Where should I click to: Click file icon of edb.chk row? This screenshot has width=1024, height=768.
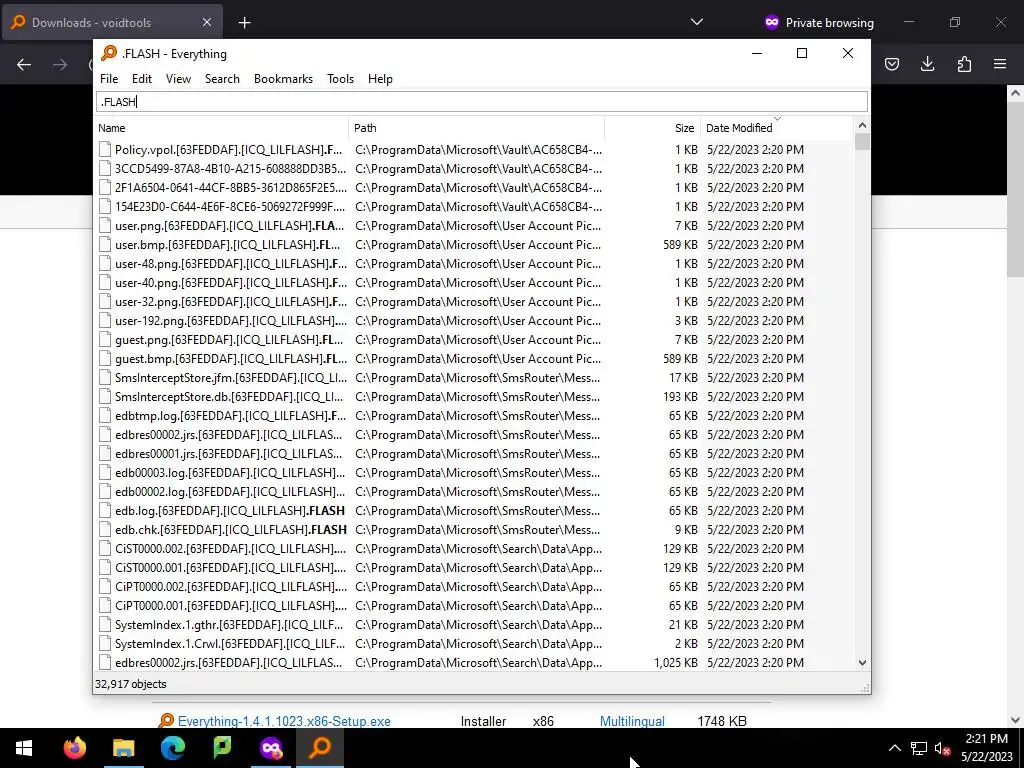click(104, 530)
